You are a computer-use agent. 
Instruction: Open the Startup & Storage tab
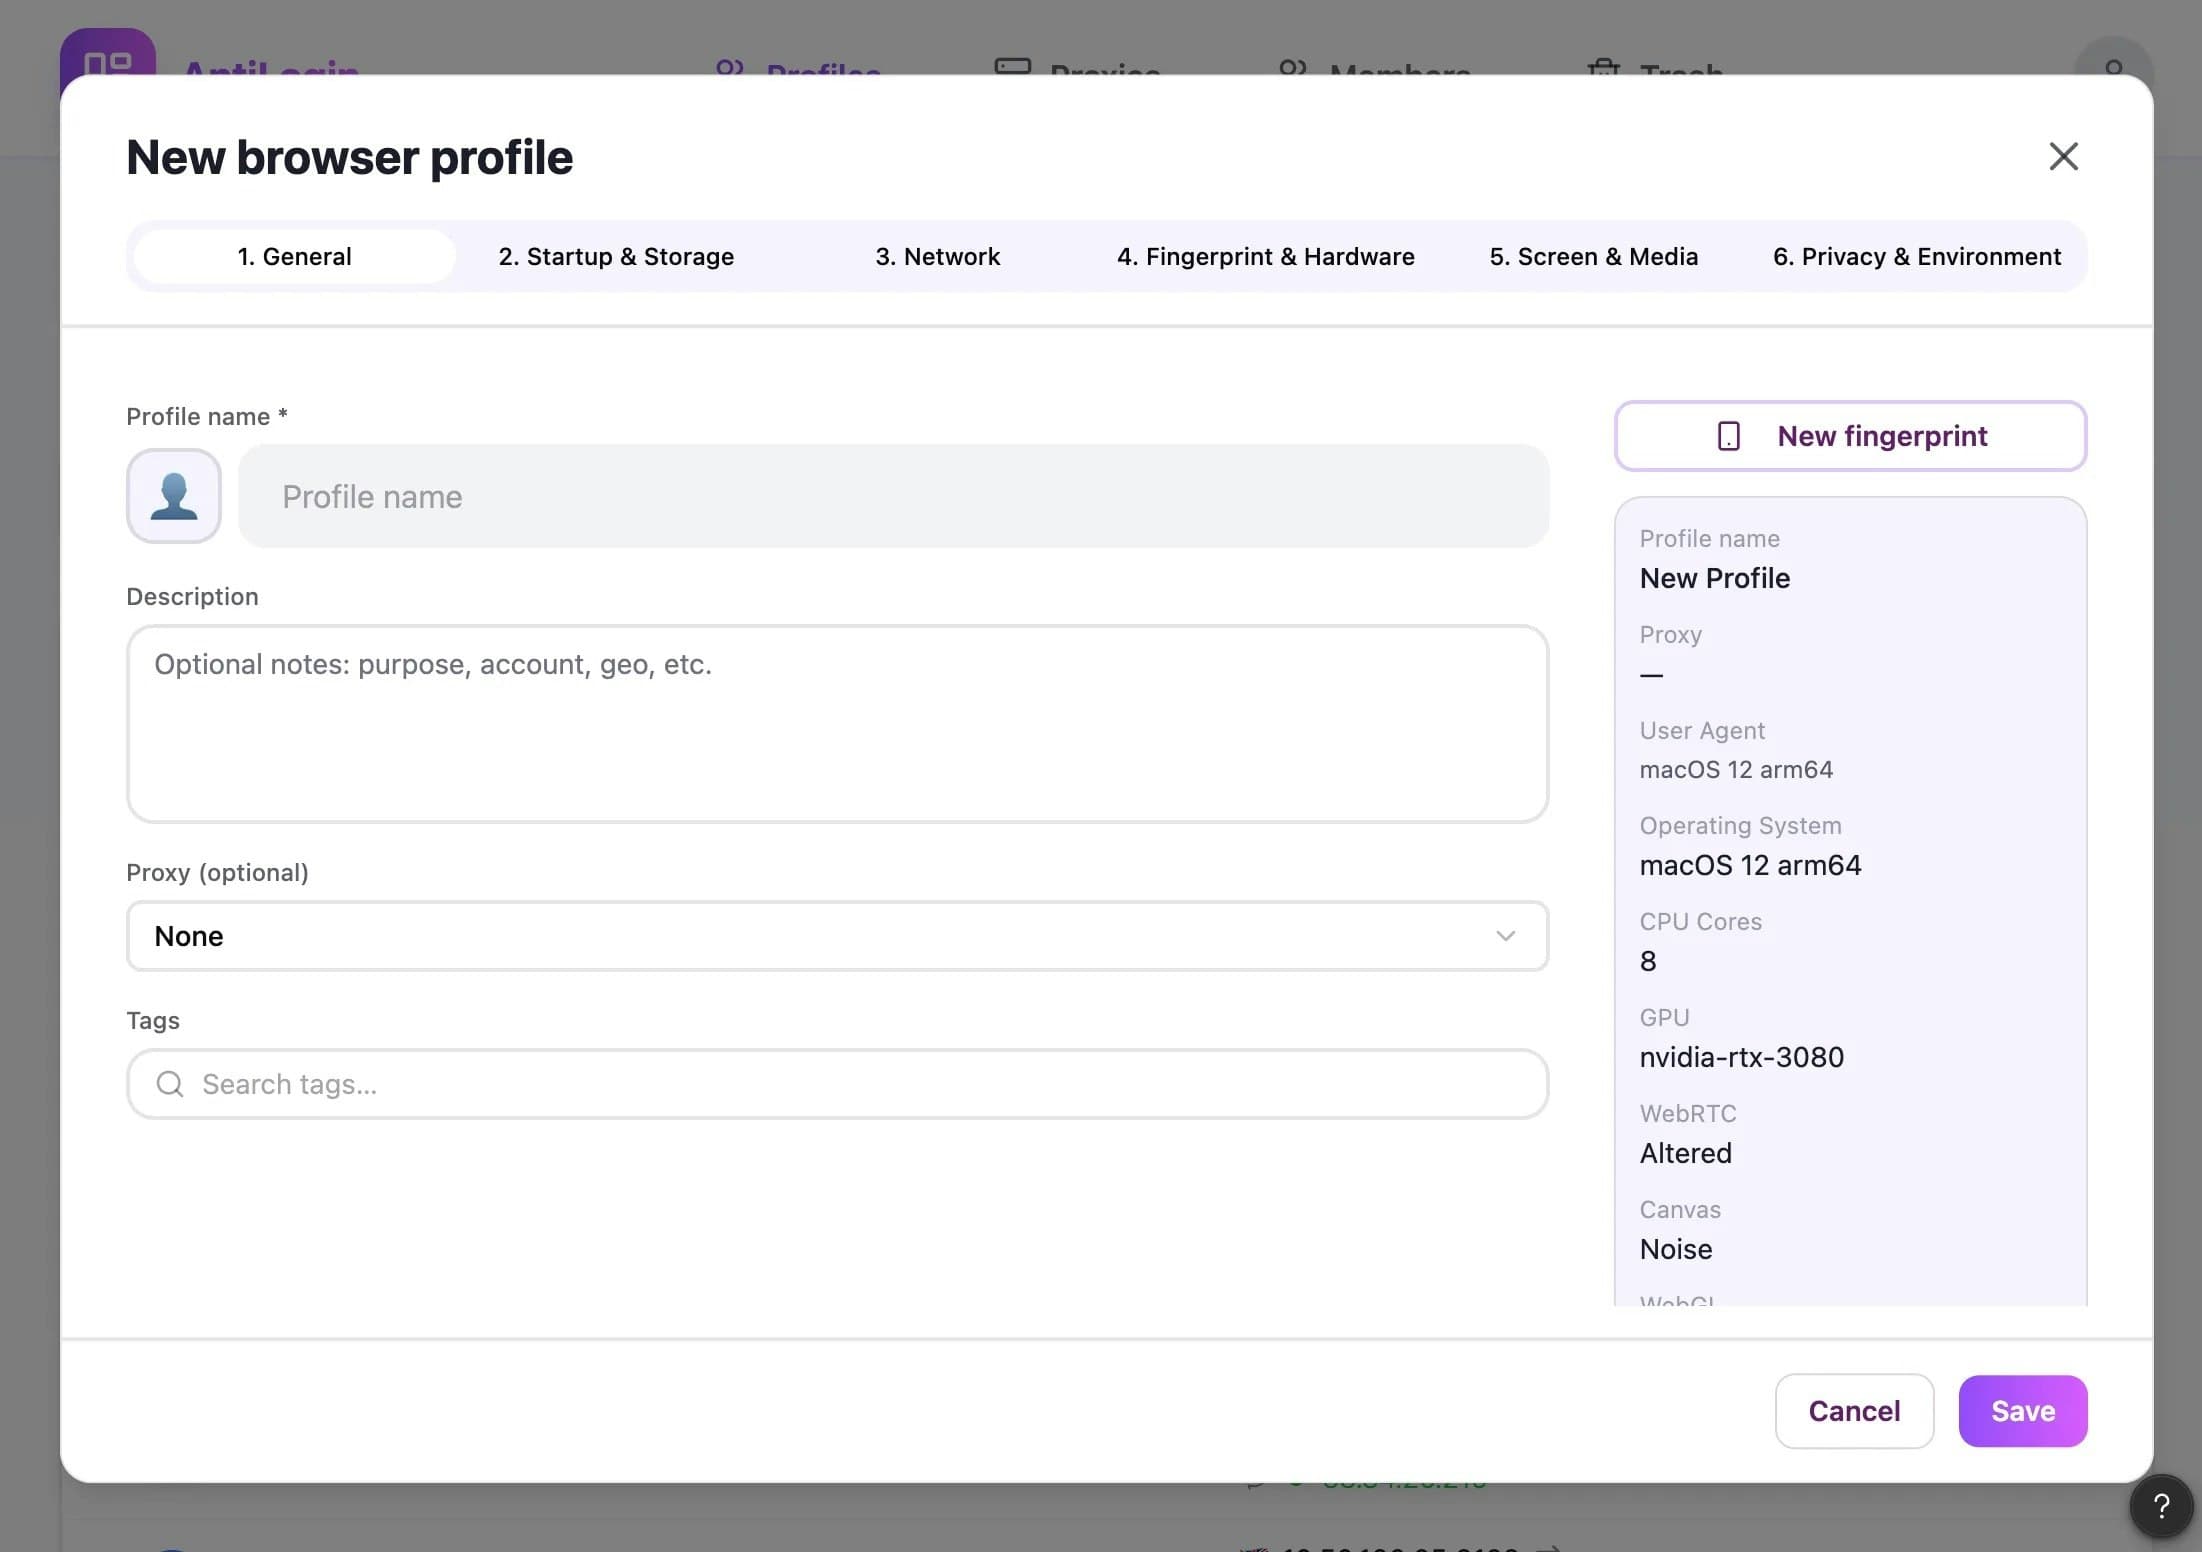click(616, 256)
